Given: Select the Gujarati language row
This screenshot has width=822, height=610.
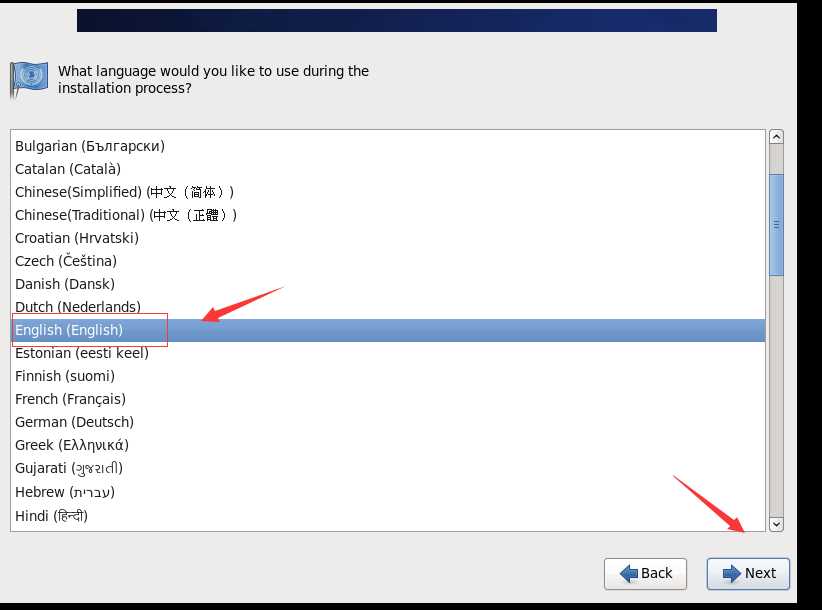Looking at the screenshot, I should [x=387, y=469].
